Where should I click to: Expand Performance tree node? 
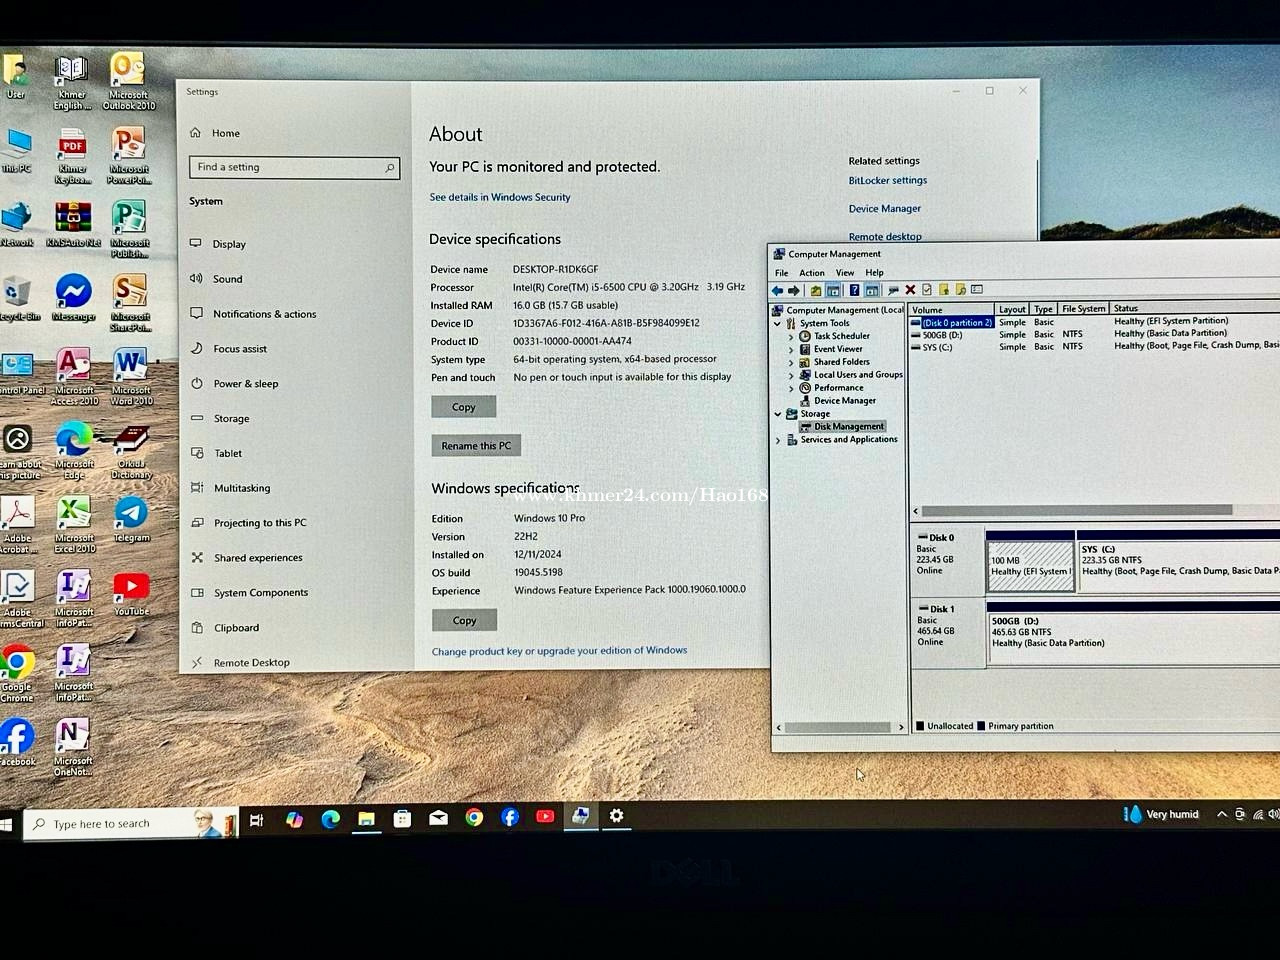click(x=791, y=389)
